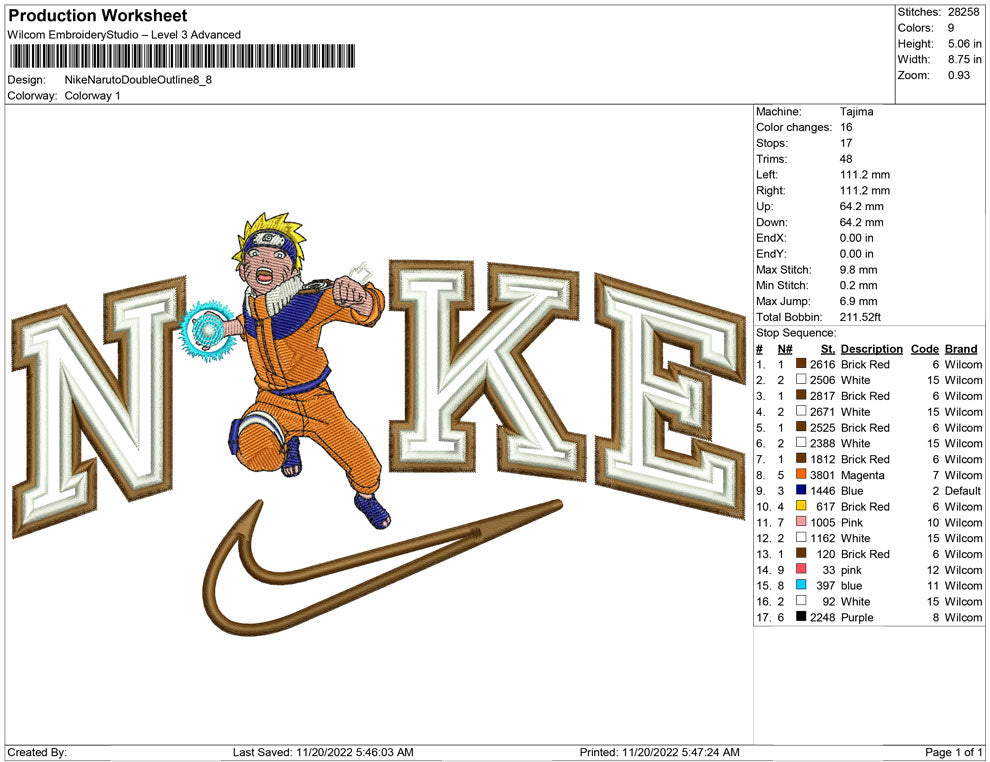Click the Brand column header
Image resolution: width=990 pixels, height=762 pixels.
pyautogui.click(x=961, y=349)
